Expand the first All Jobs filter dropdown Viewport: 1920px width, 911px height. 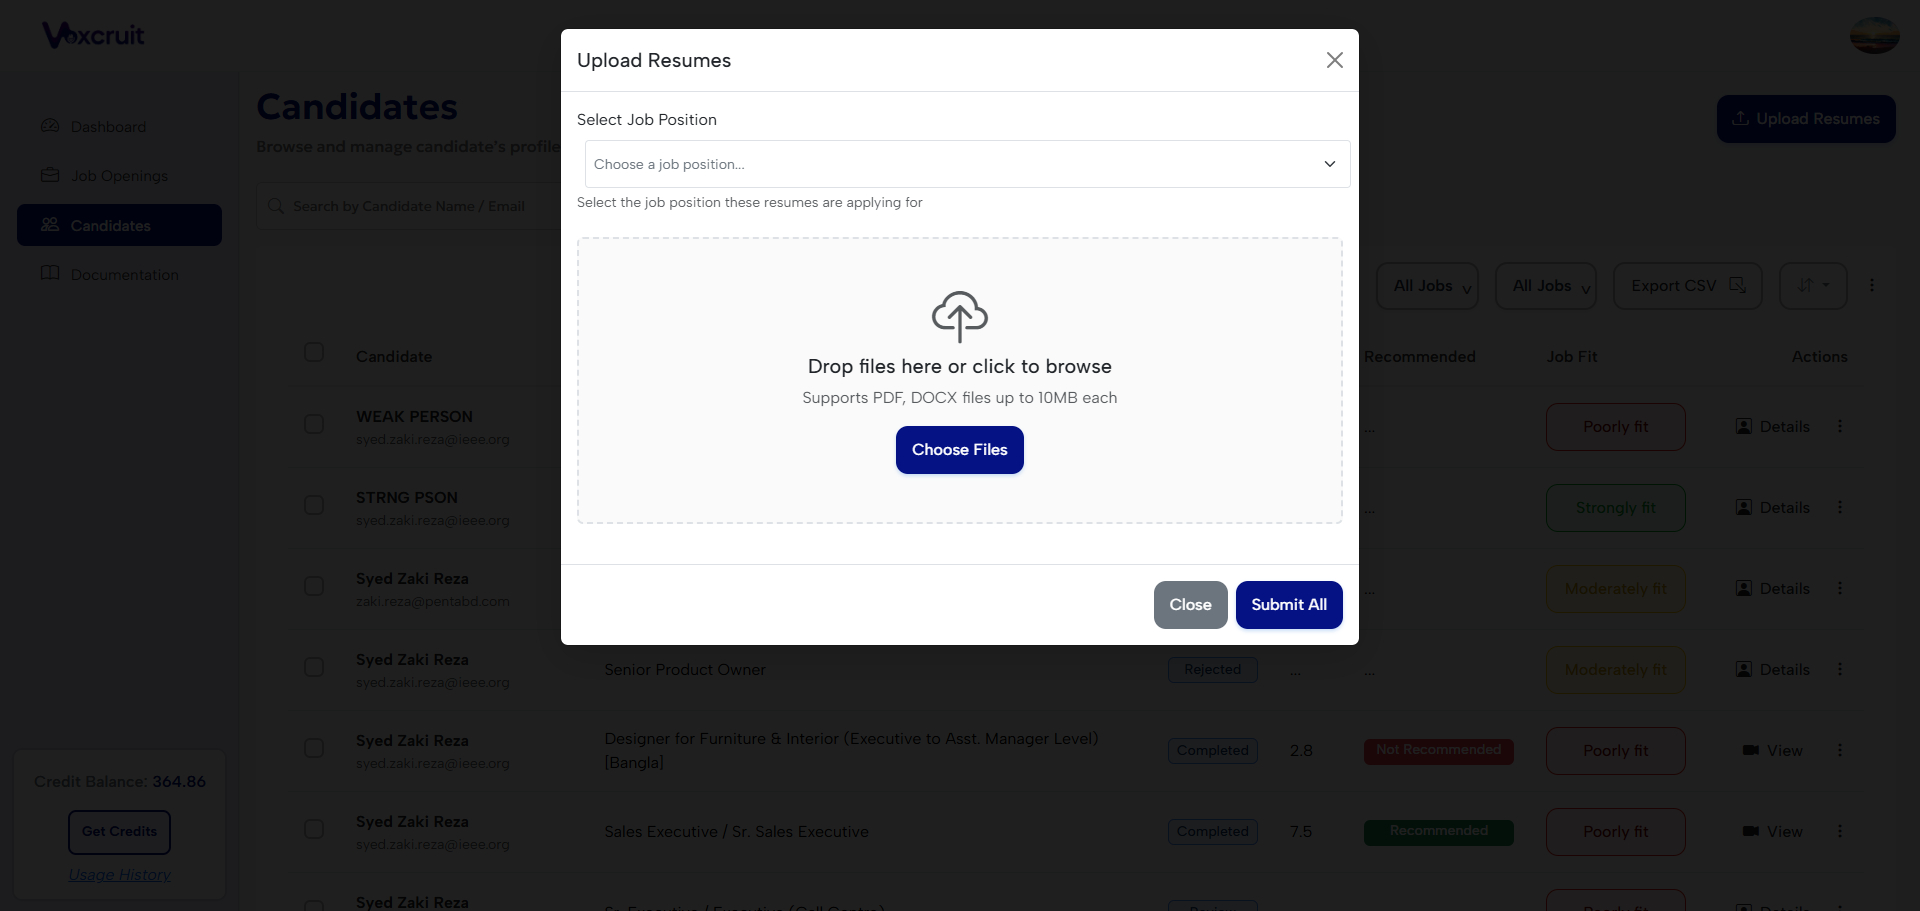[x=1427, y=286]
